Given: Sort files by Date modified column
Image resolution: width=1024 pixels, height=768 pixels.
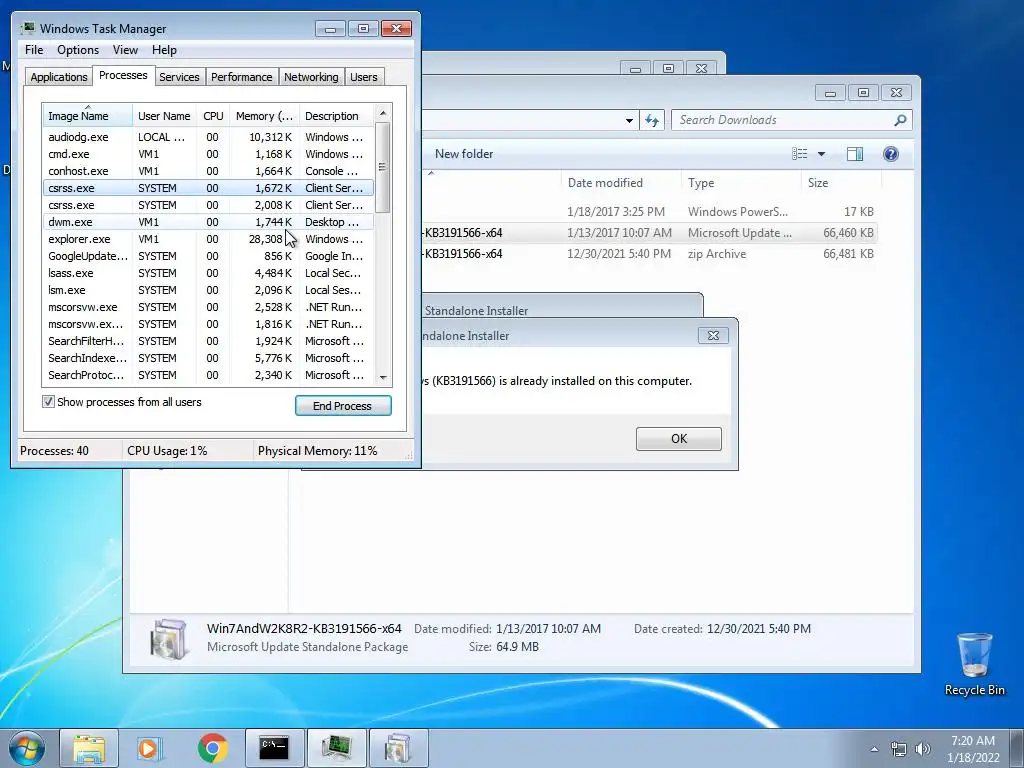Looking at the screenshot, I should click(621, 183).
